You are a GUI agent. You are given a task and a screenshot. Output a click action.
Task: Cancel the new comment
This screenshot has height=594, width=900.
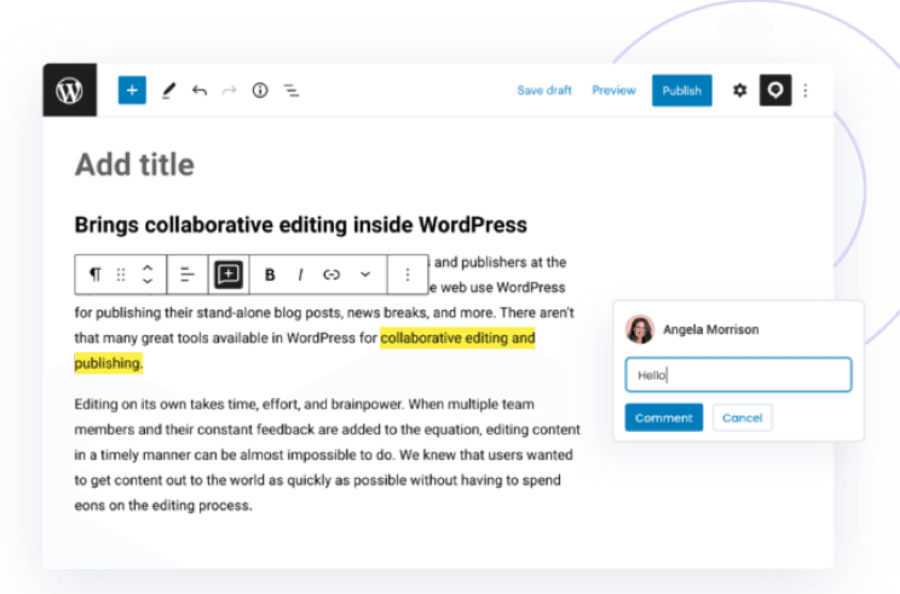coord(742,417)
